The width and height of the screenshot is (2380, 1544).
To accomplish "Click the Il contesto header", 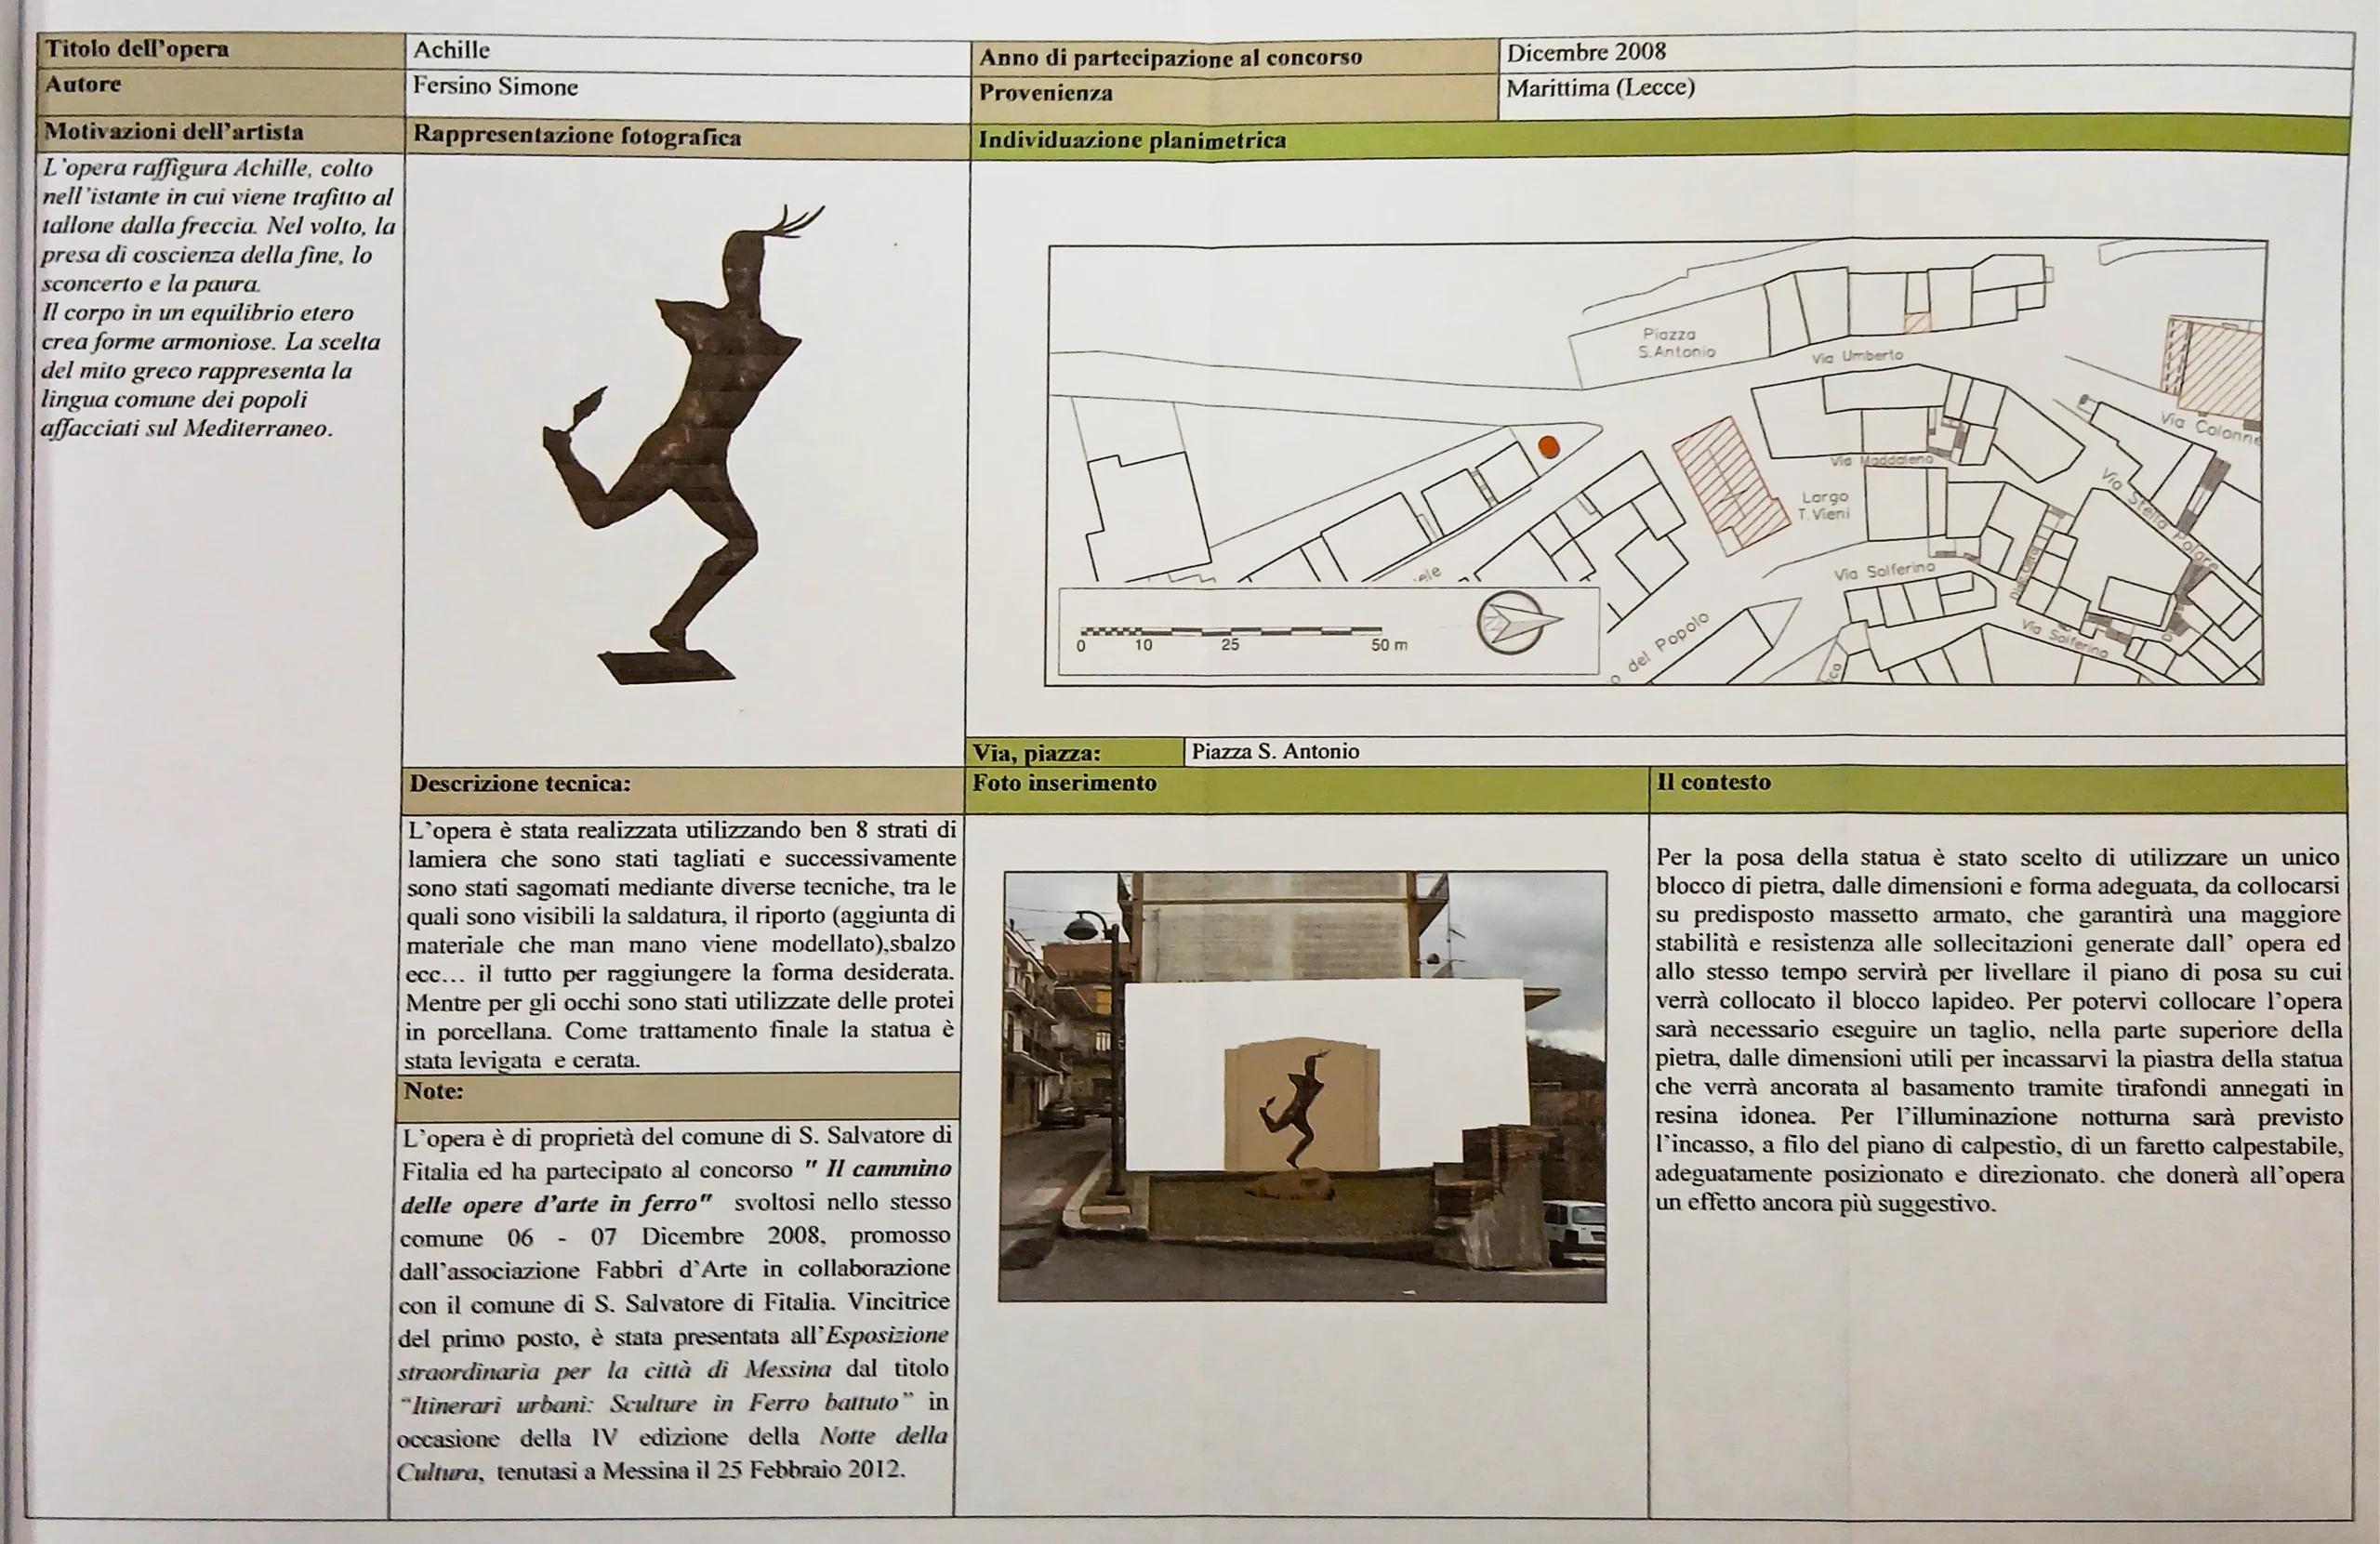I will [x=1713, y=783].
